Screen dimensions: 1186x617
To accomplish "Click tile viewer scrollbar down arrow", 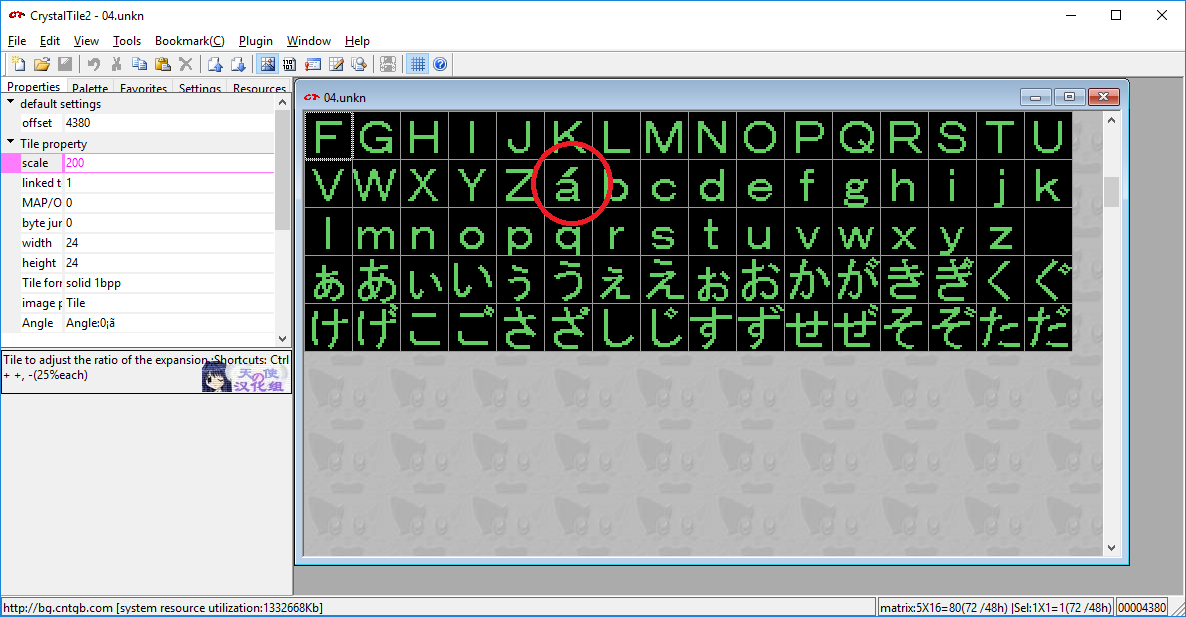I will 1111,548.
